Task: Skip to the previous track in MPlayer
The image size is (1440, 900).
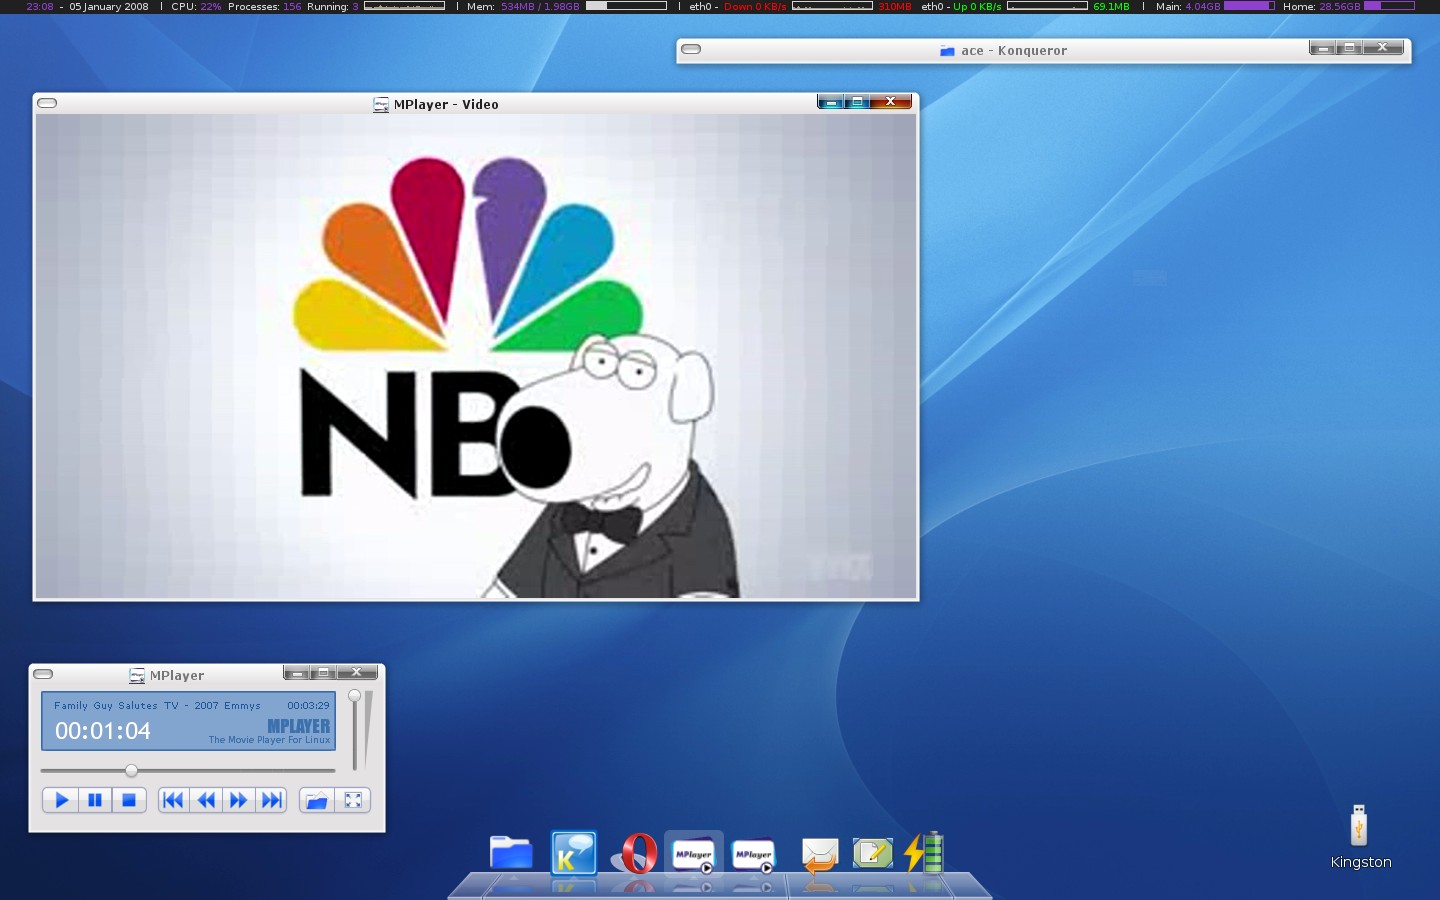Action: 173,800
